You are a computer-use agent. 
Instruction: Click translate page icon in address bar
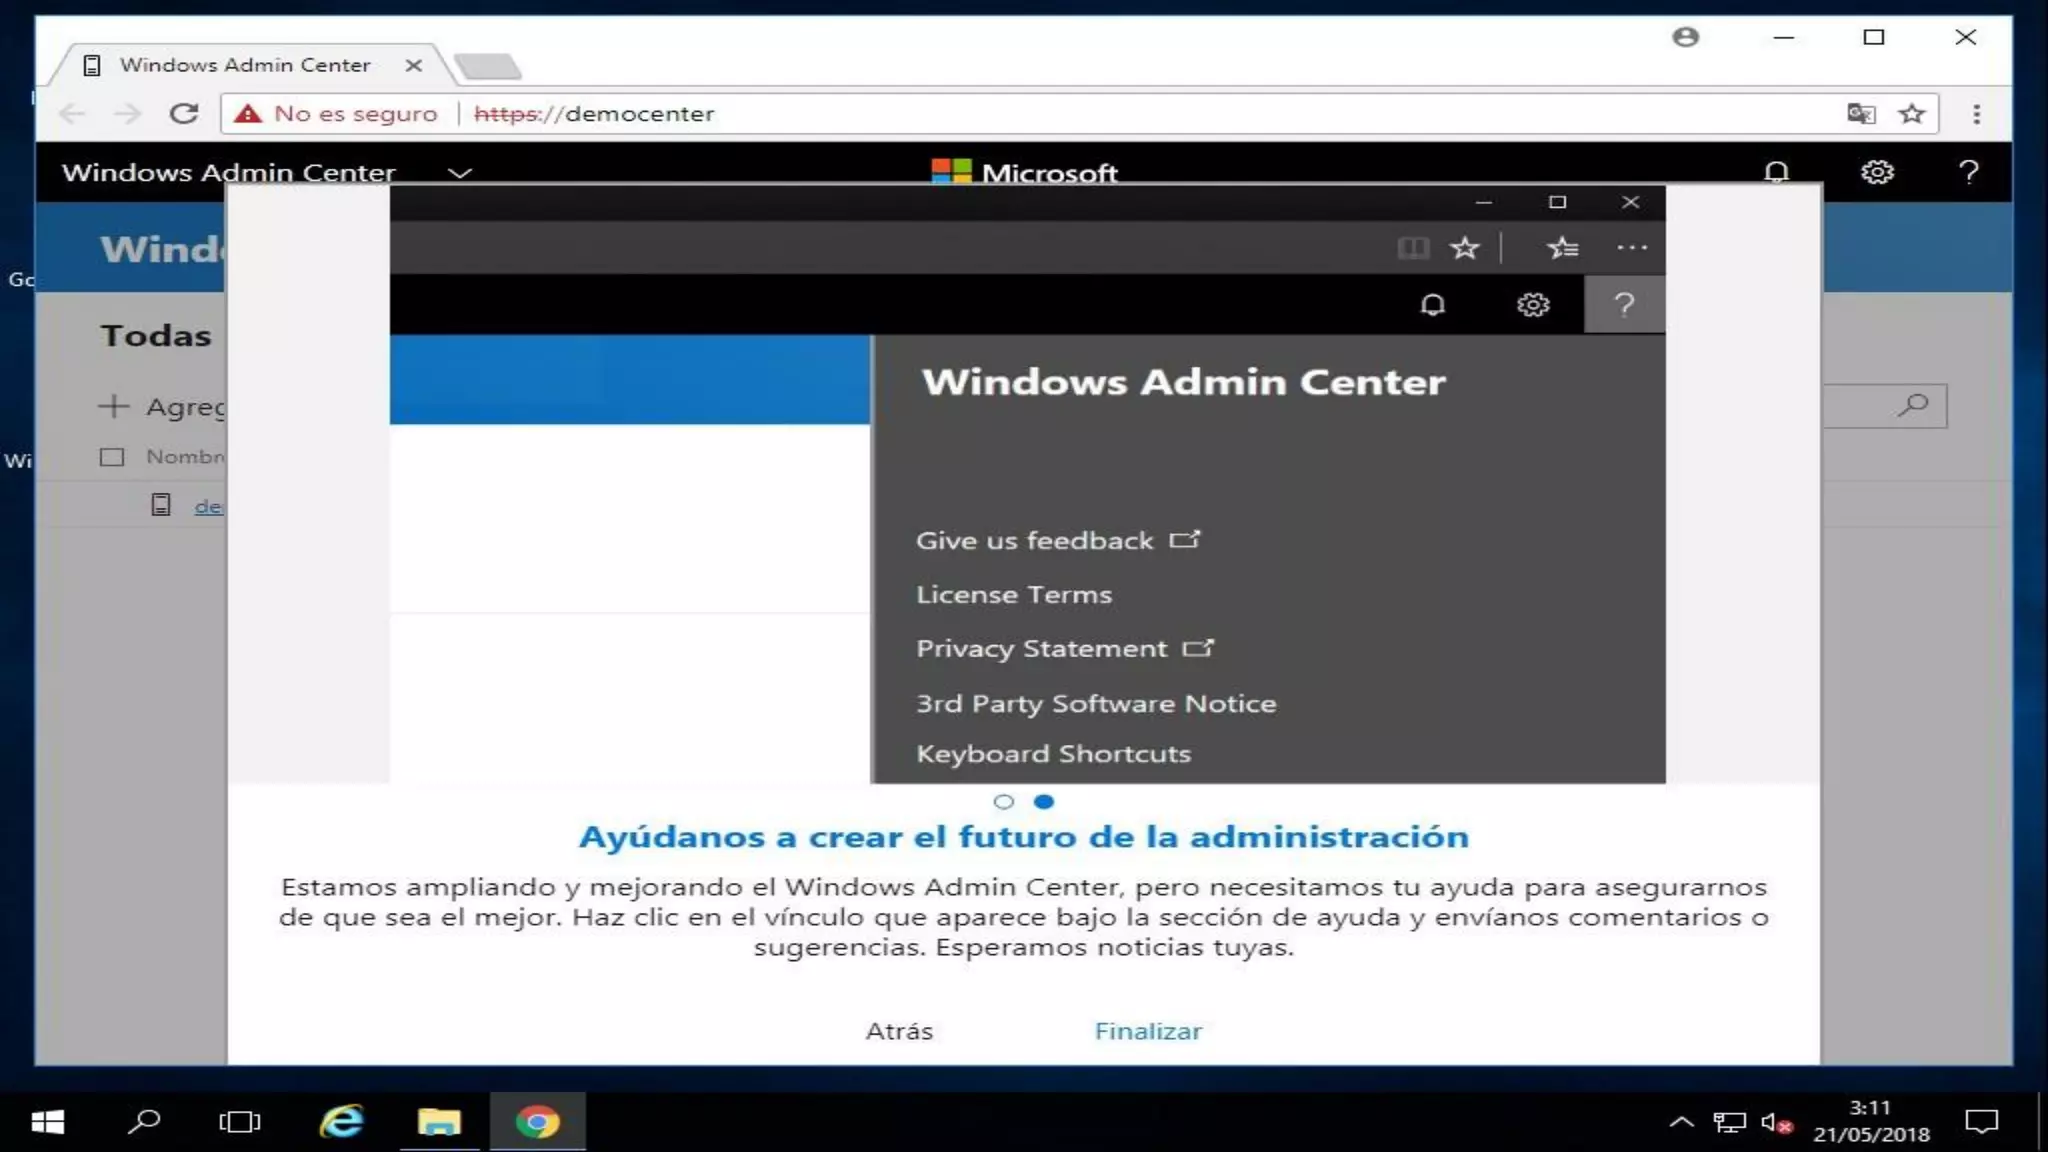point(1860,114)
